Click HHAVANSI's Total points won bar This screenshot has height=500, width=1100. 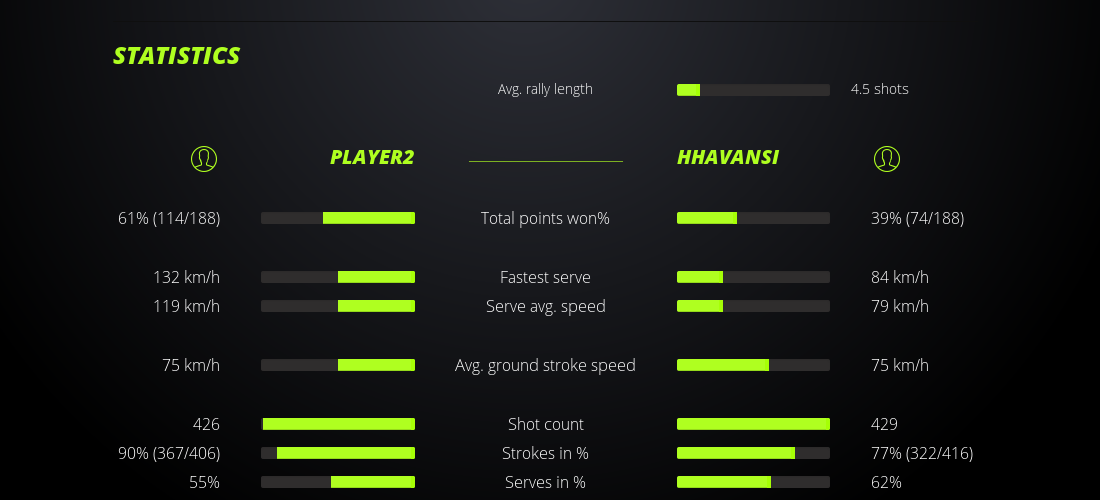(753, 218)
